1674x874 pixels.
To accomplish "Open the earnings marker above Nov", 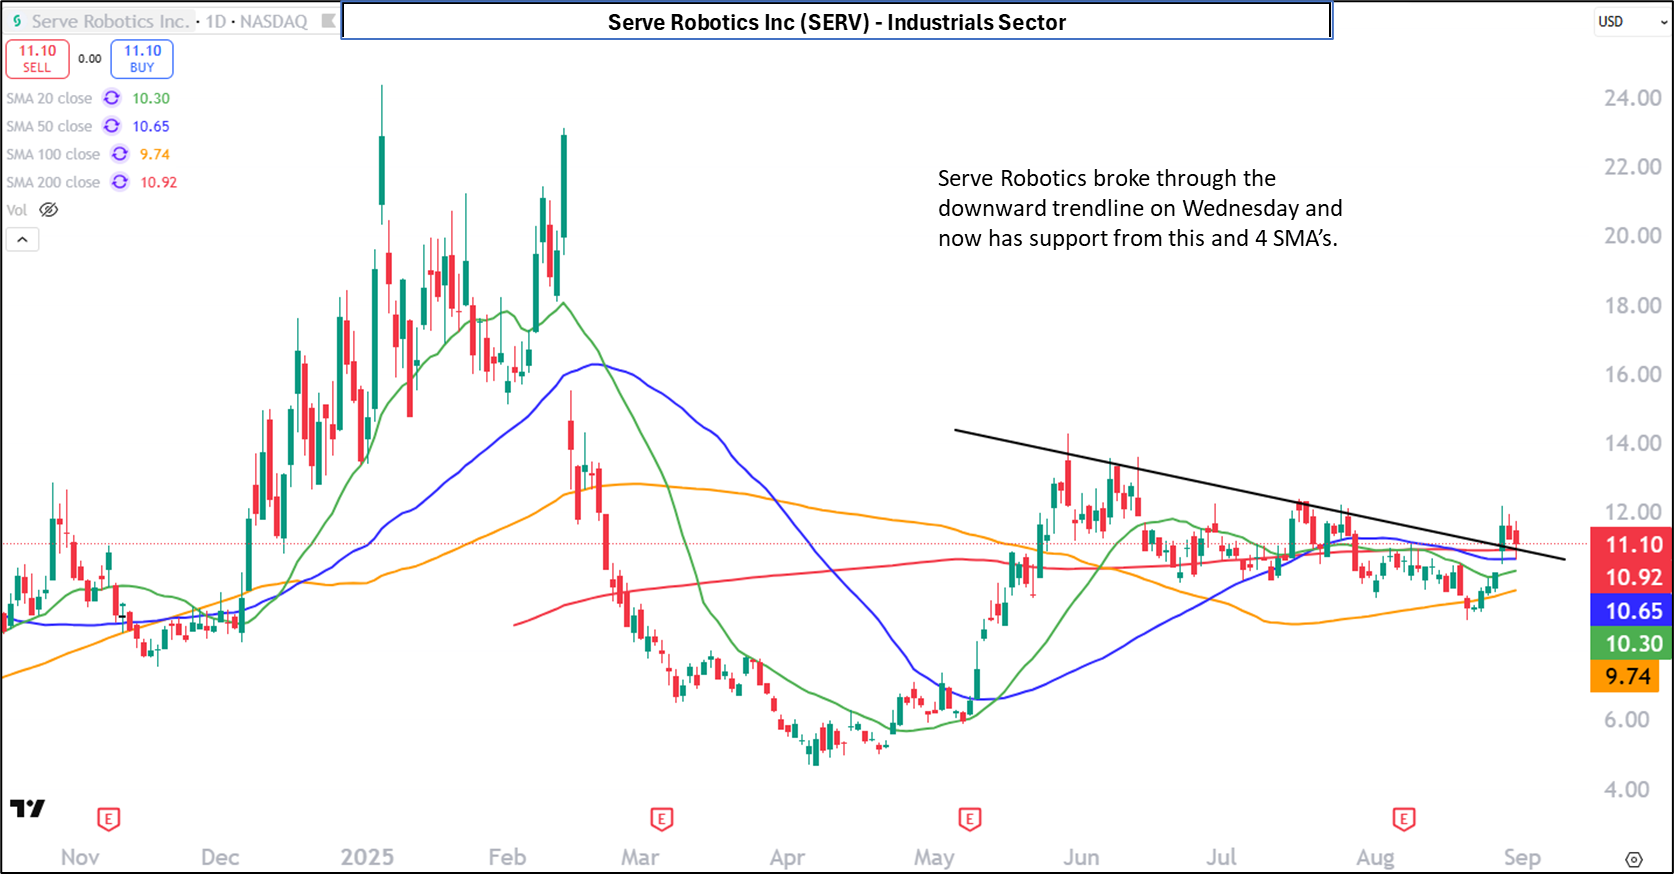I will pyautogui.click(x=108, y=820).
